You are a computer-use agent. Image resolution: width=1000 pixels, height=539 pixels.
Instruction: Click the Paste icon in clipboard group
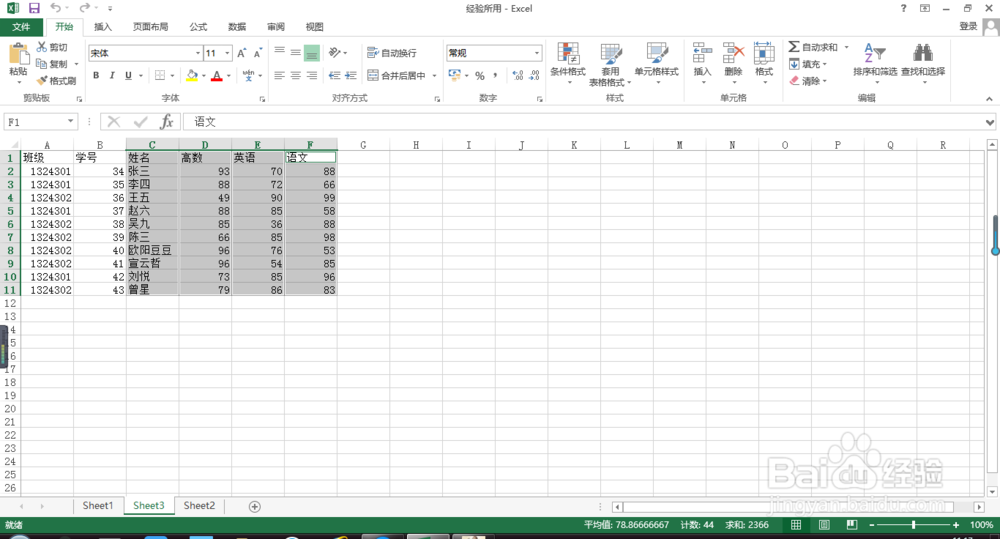(x=18, y=55)
